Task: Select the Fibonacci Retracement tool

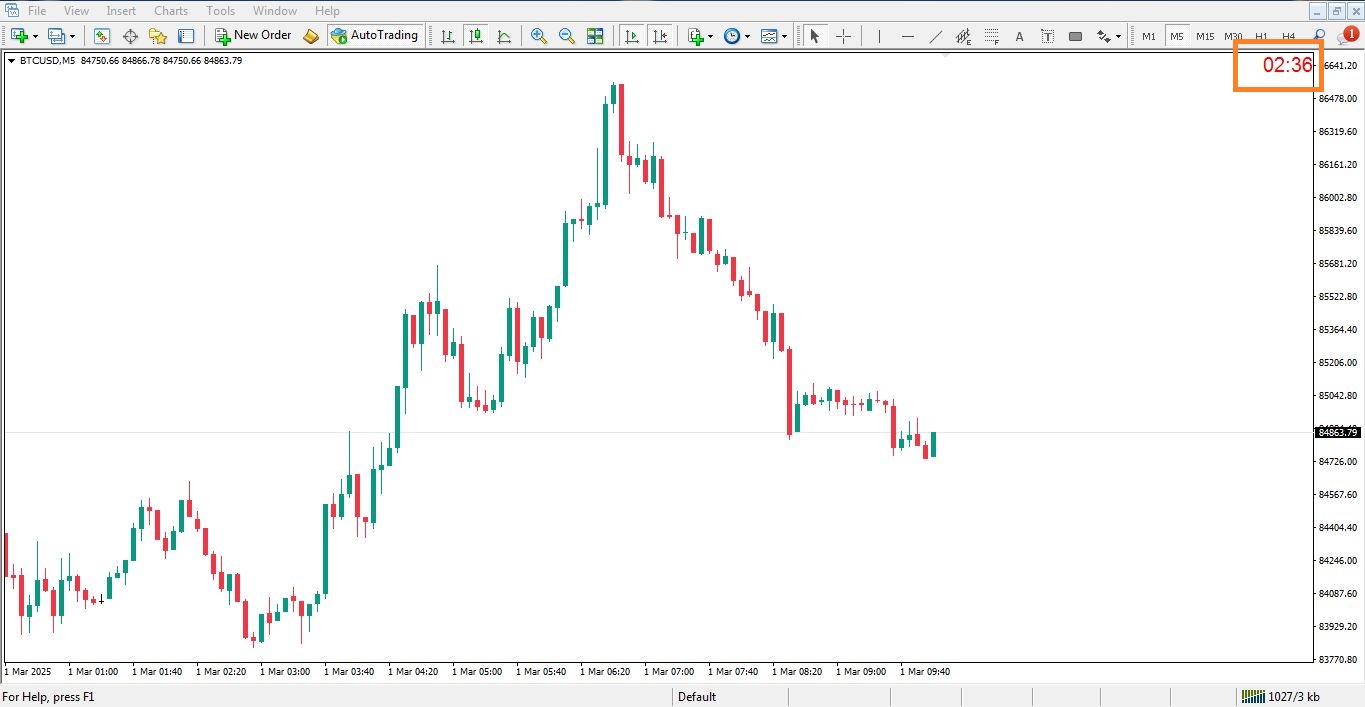Action: click(991, 36)
